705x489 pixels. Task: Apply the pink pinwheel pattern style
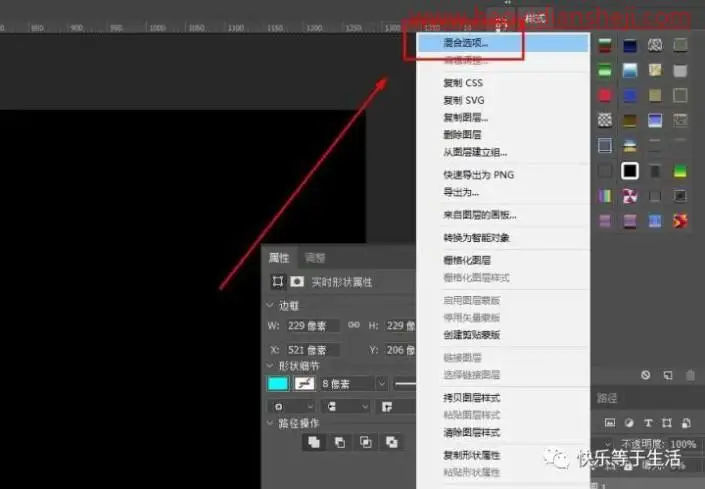(x=630, y=196)
